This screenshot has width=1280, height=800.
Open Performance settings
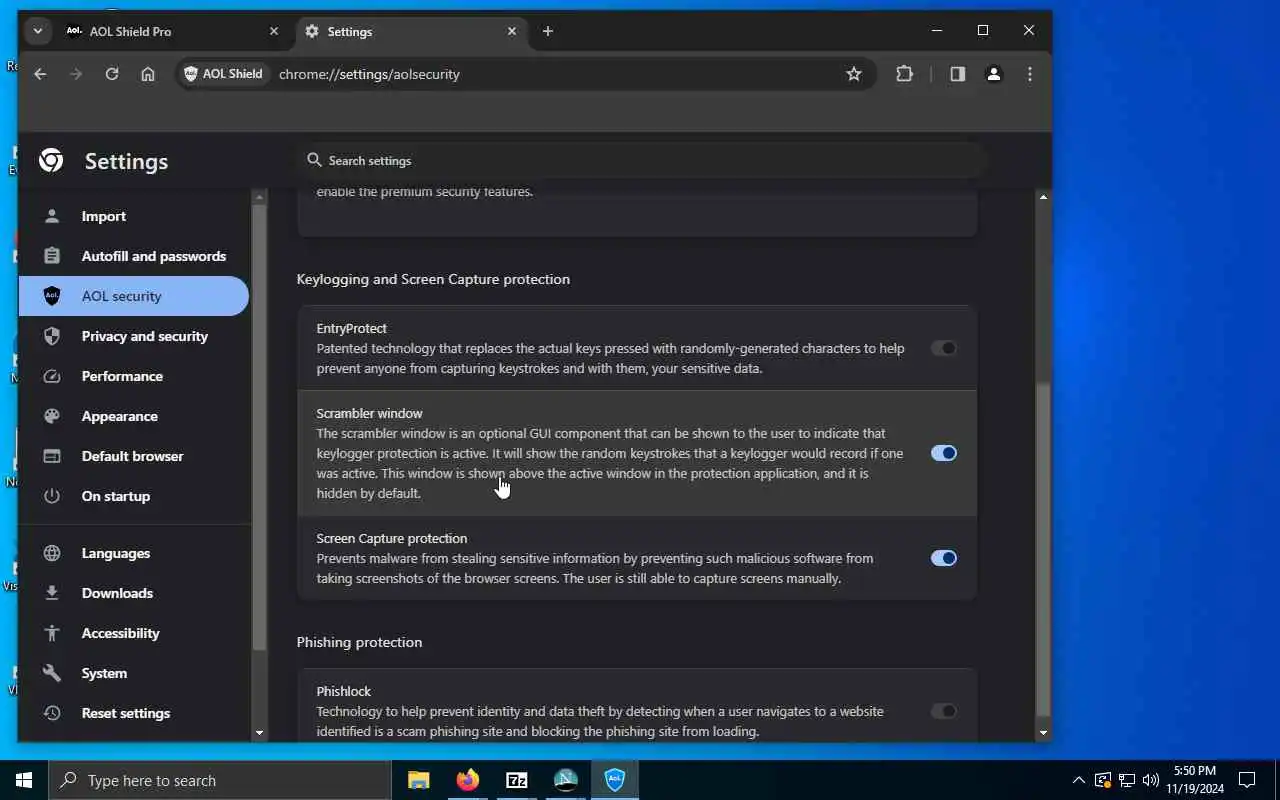tap(134, 376)
